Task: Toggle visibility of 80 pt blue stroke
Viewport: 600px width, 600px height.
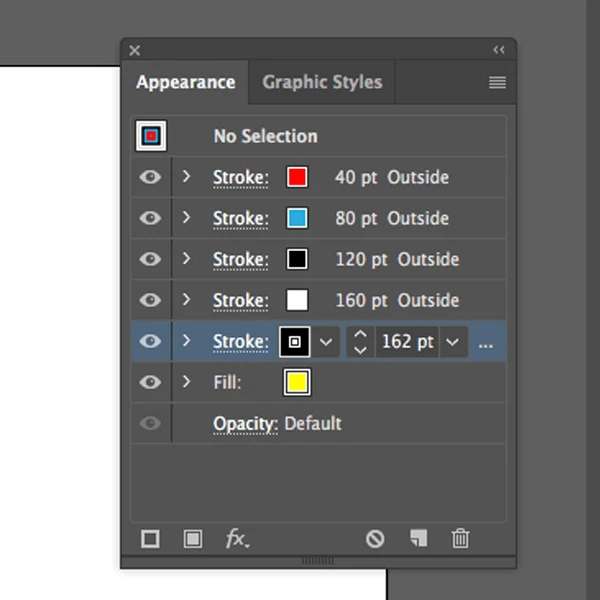Action: tap(150, 218)
